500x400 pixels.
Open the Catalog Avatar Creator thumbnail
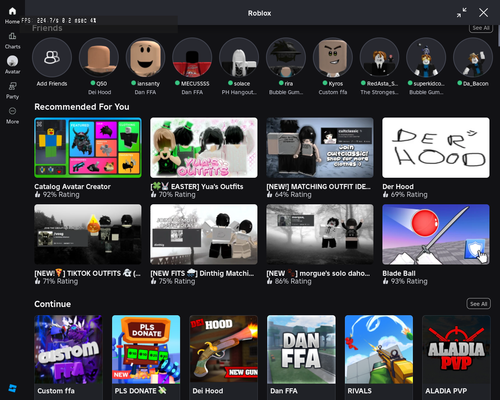(x=88, y=147)
